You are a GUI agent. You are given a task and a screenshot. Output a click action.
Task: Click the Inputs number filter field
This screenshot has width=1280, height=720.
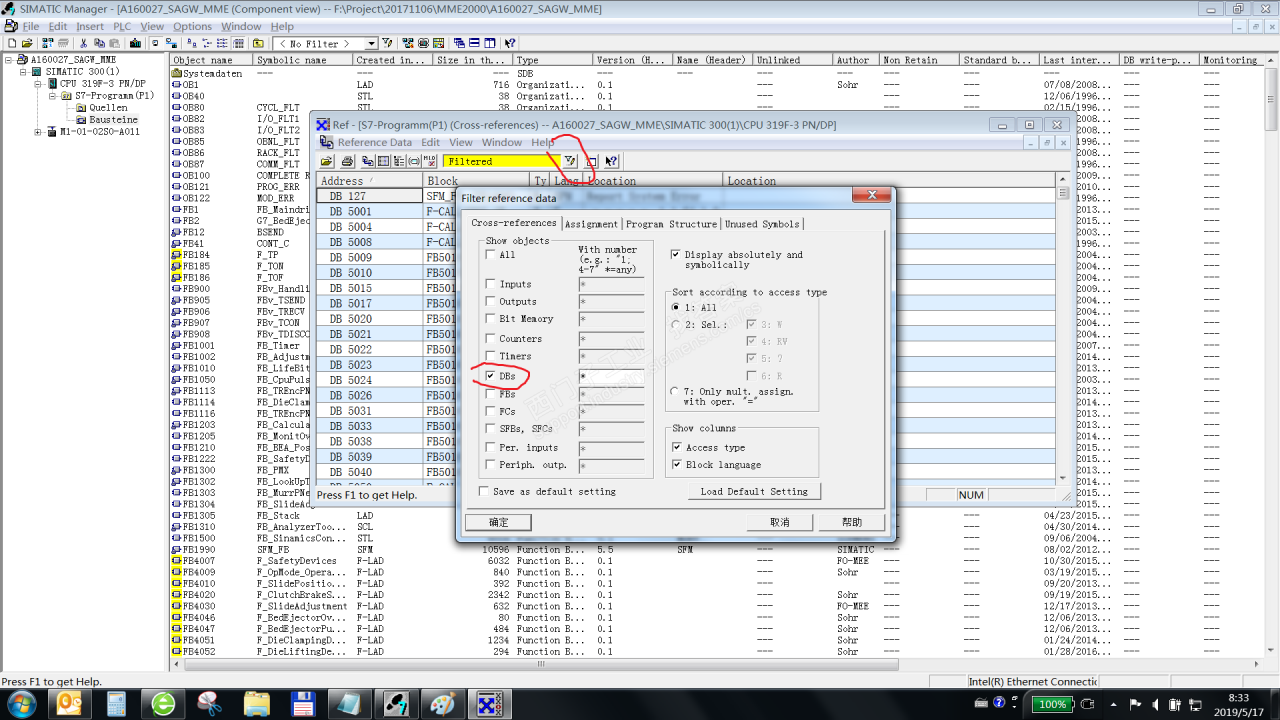point(611,284)
